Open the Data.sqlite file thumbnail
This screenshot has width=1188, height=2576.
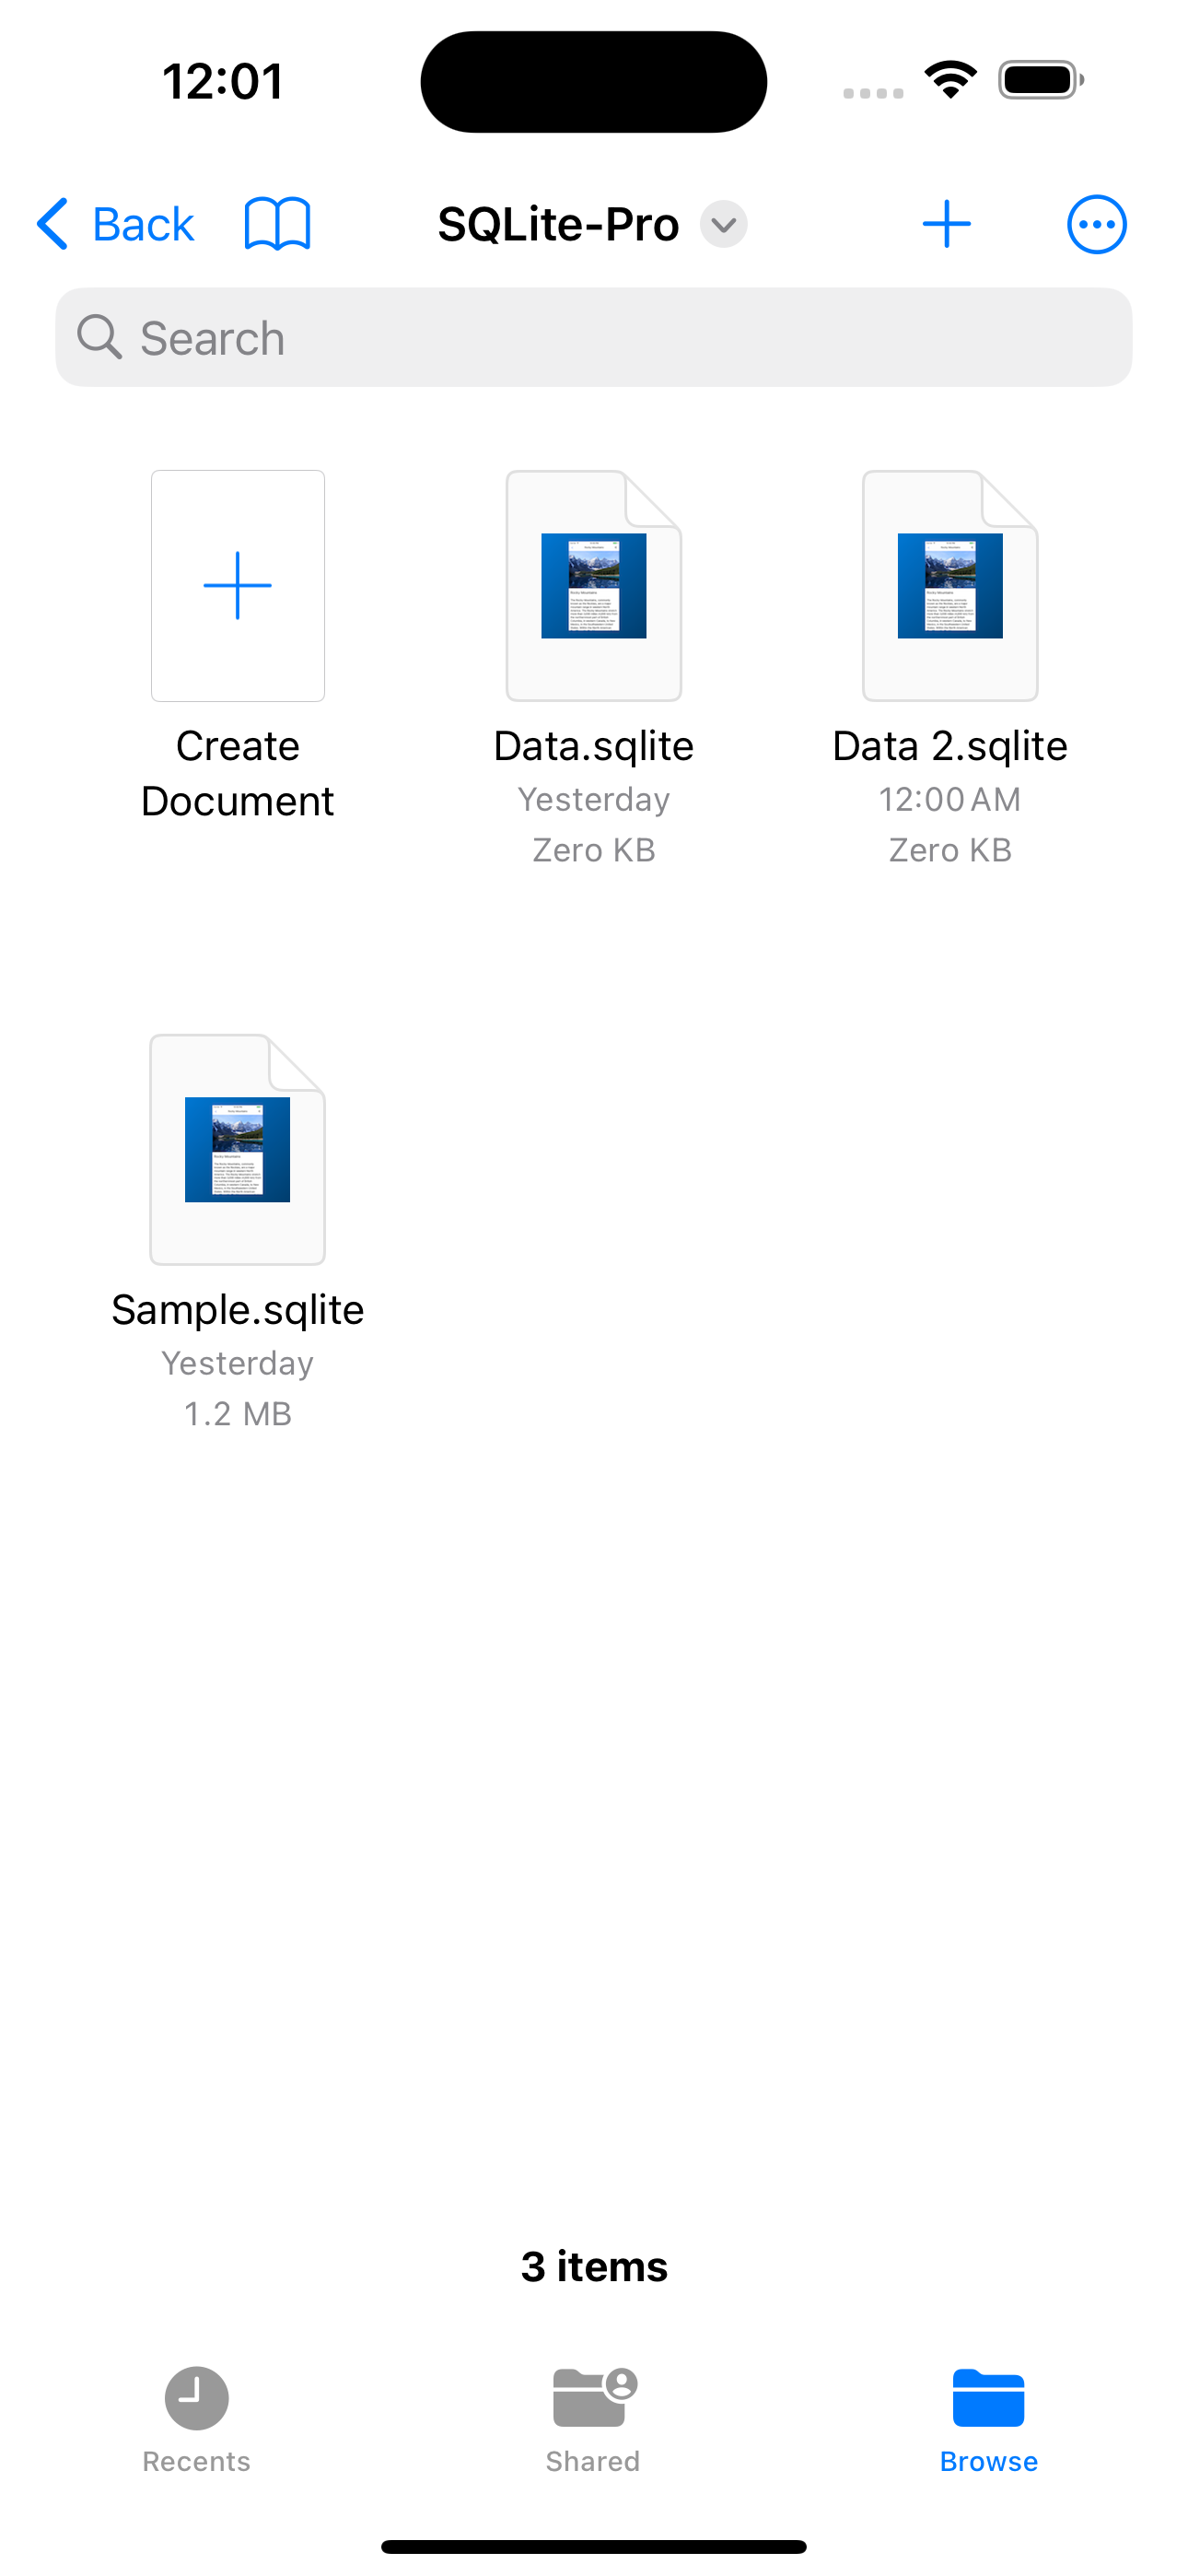click(x=594, y=586)
